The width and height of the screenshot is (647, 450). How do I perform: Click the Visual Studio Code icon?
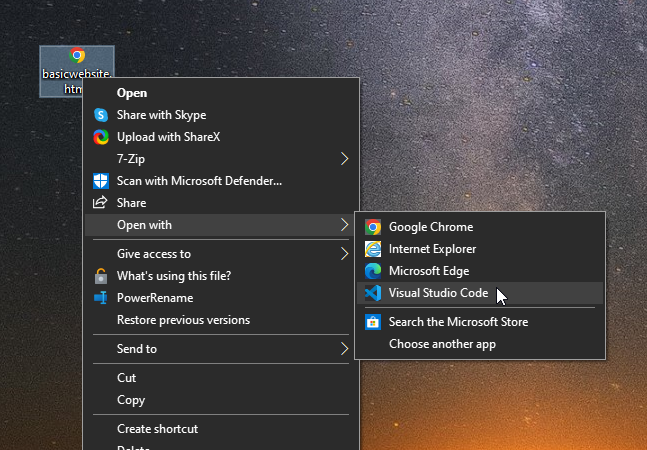tap(373, 293)
